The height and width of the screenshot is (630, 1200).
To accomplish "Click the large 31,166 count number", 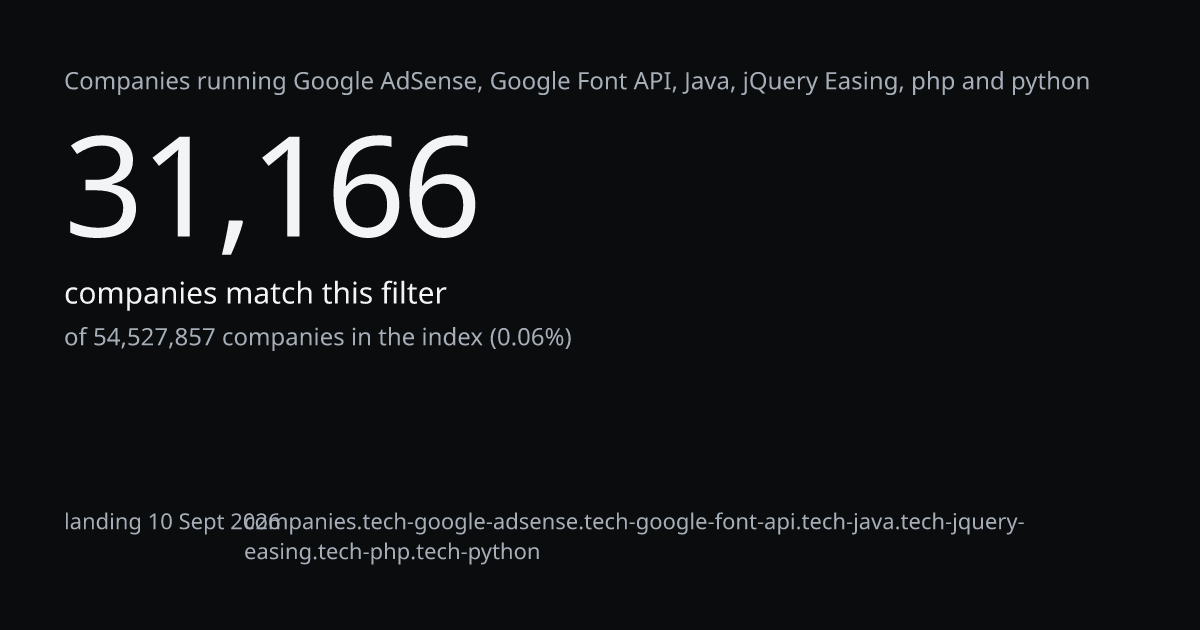I will (x=271, y=189).
